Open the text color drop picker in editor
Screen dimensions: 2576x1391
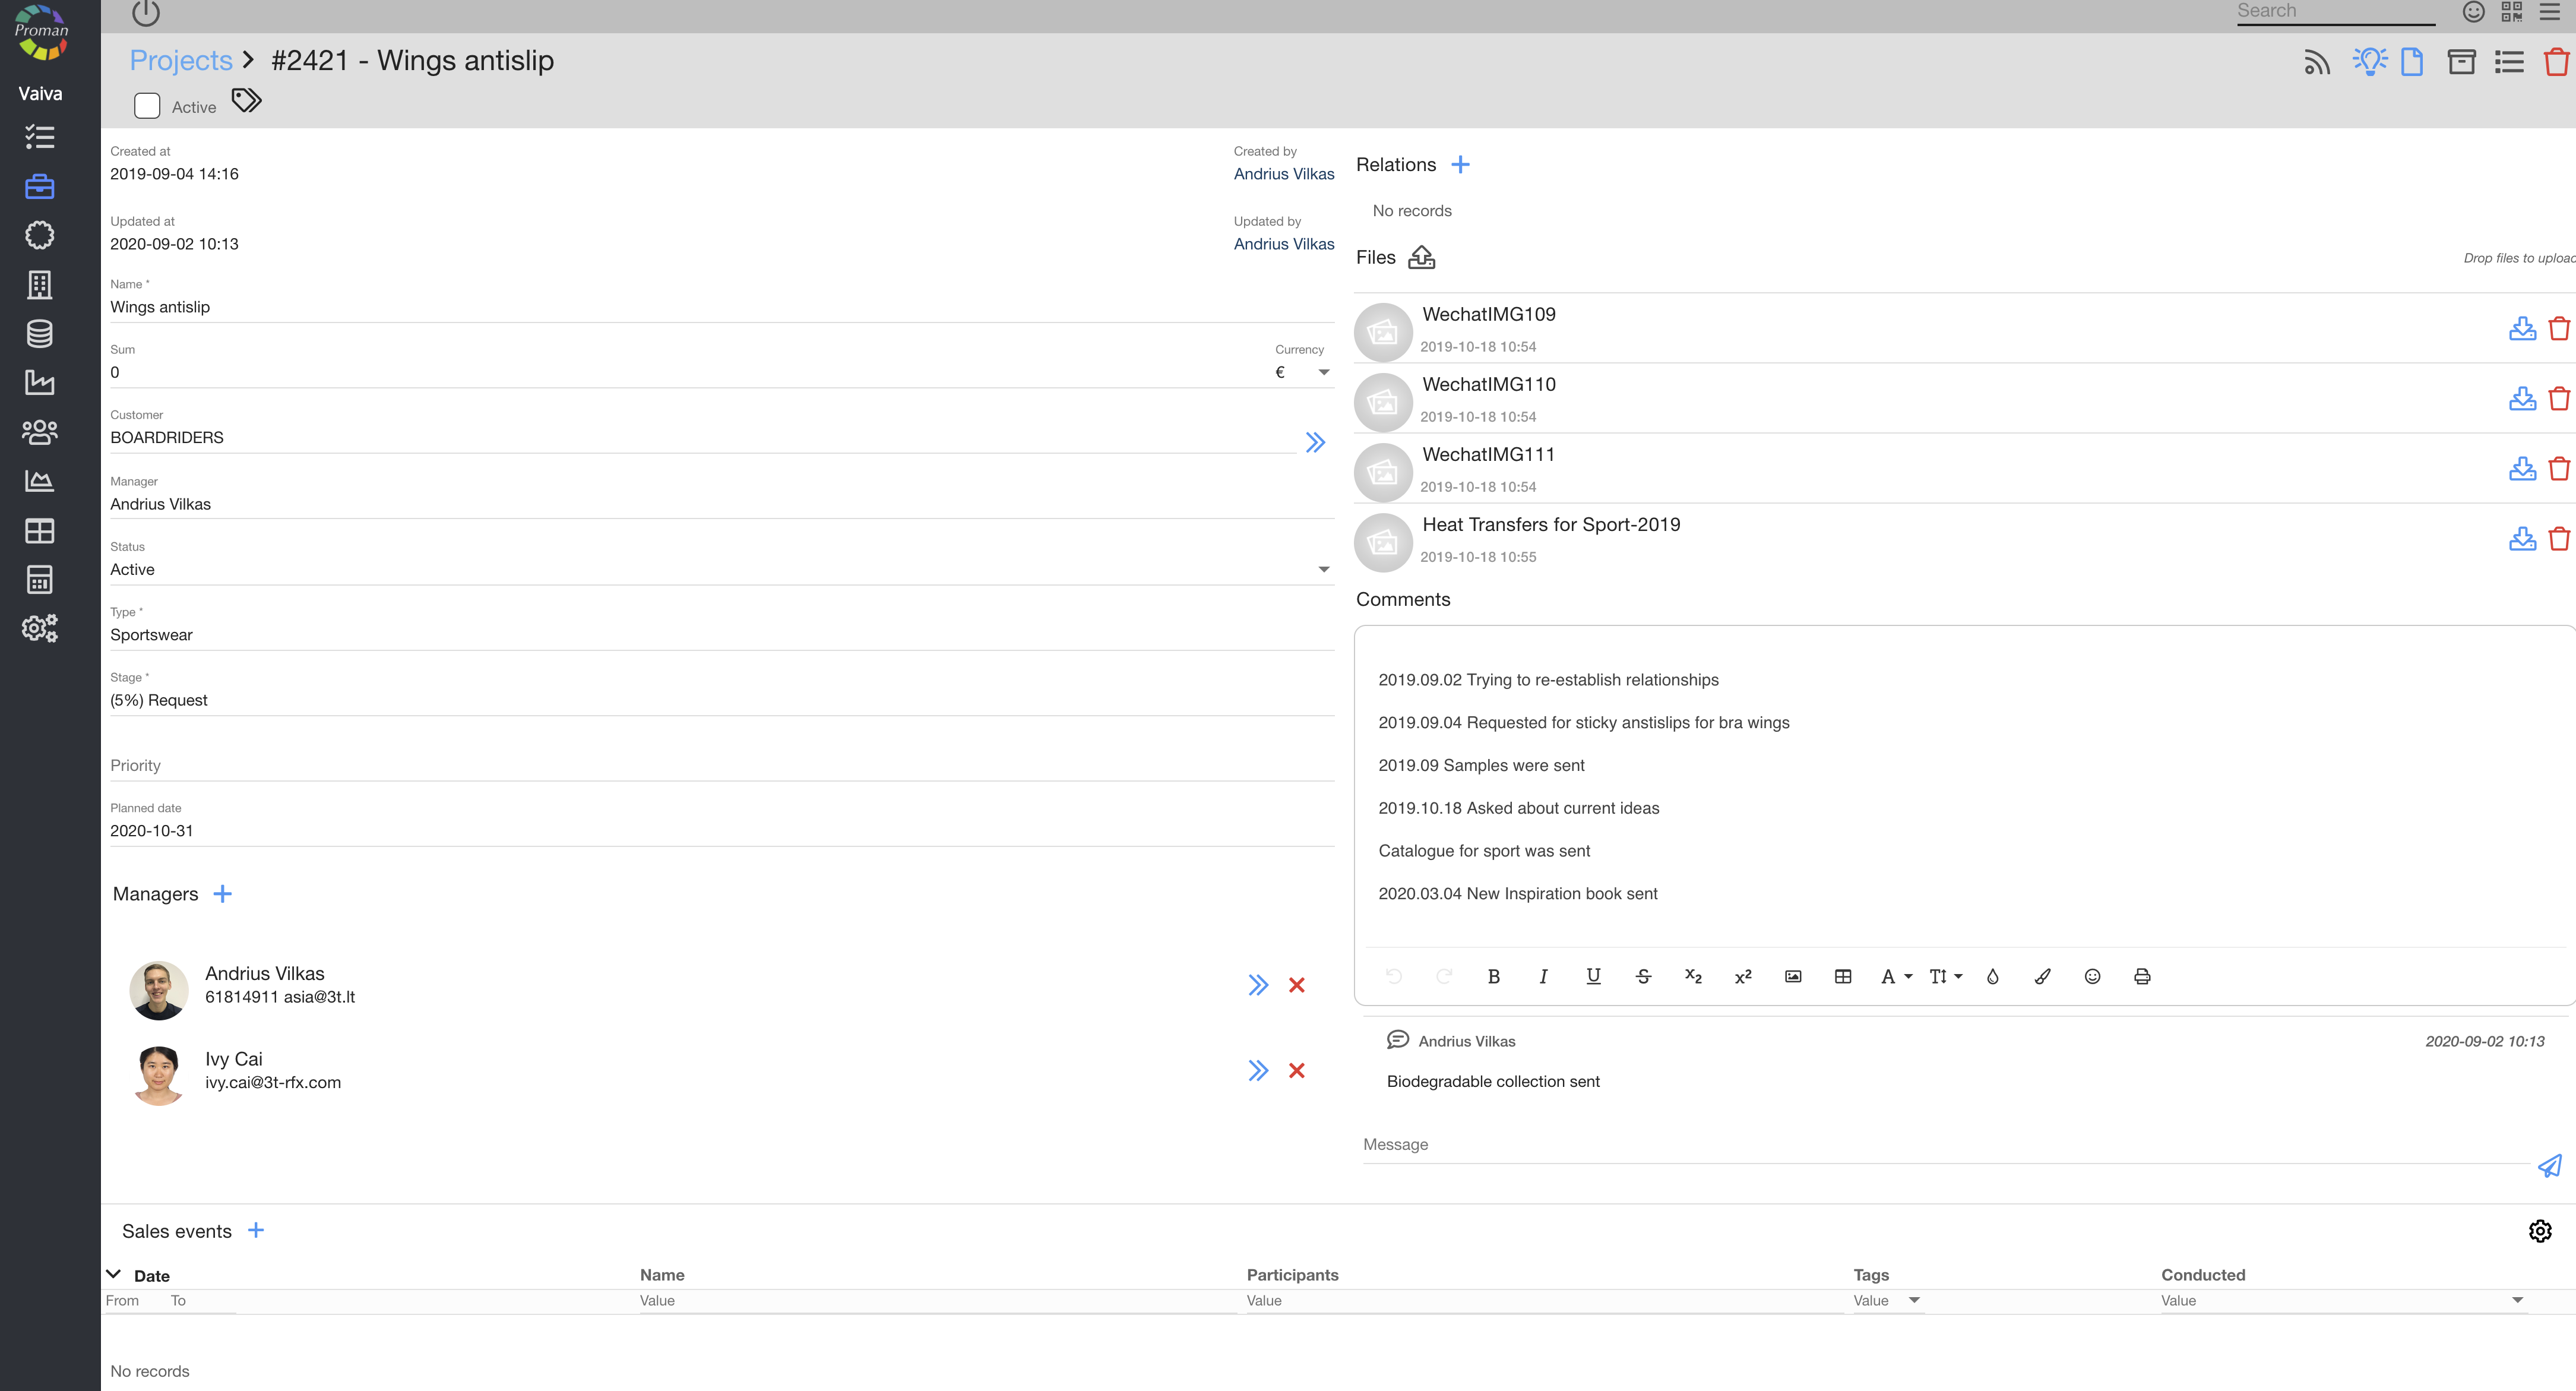coord(1992,977)
